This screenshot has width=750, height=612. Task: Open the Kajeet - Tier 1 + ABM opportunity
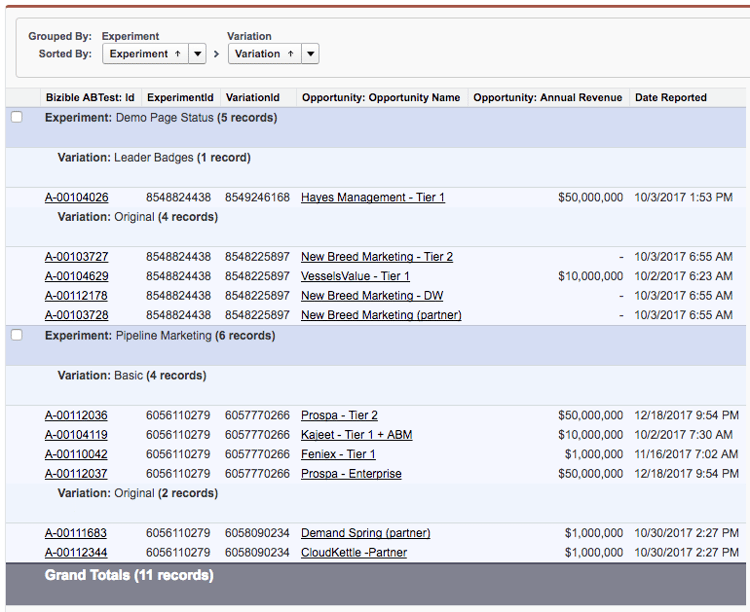click(x=356, y=435)
